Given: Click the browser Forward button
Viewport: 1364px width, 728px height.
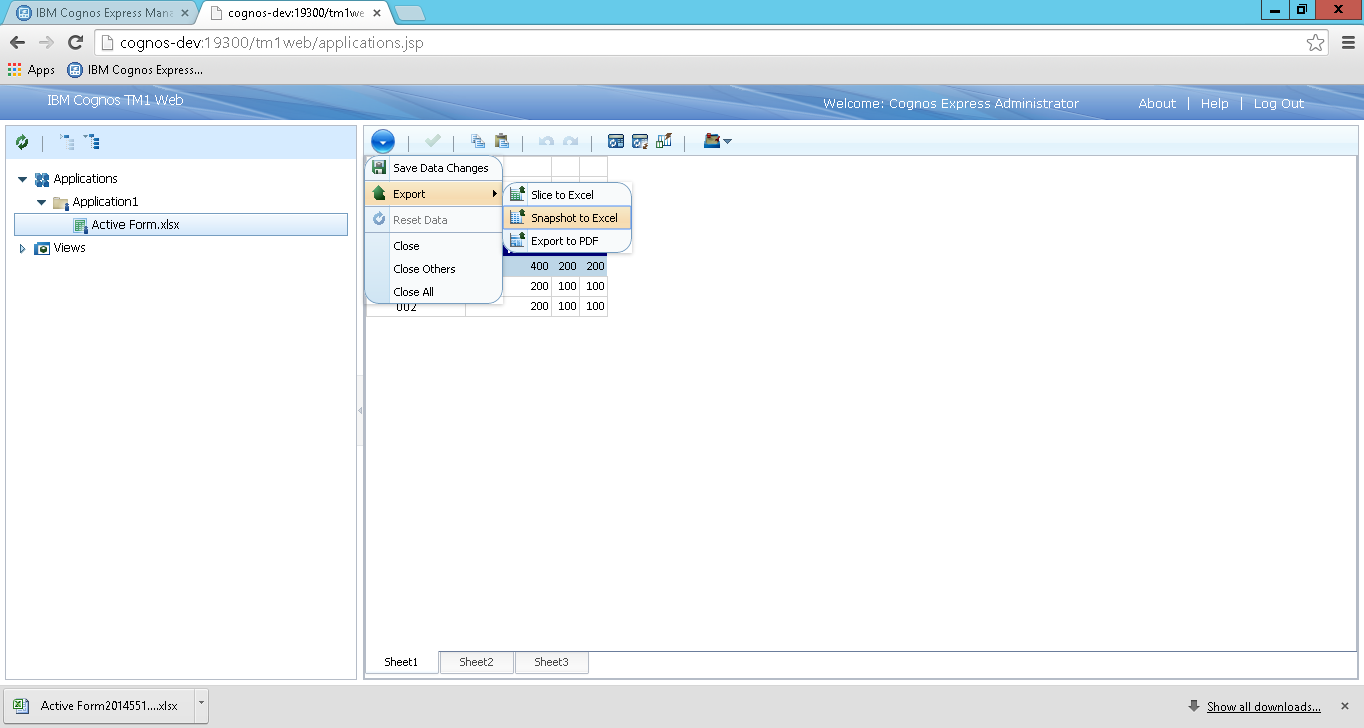Looking at the screenshot, I should 46,42.
